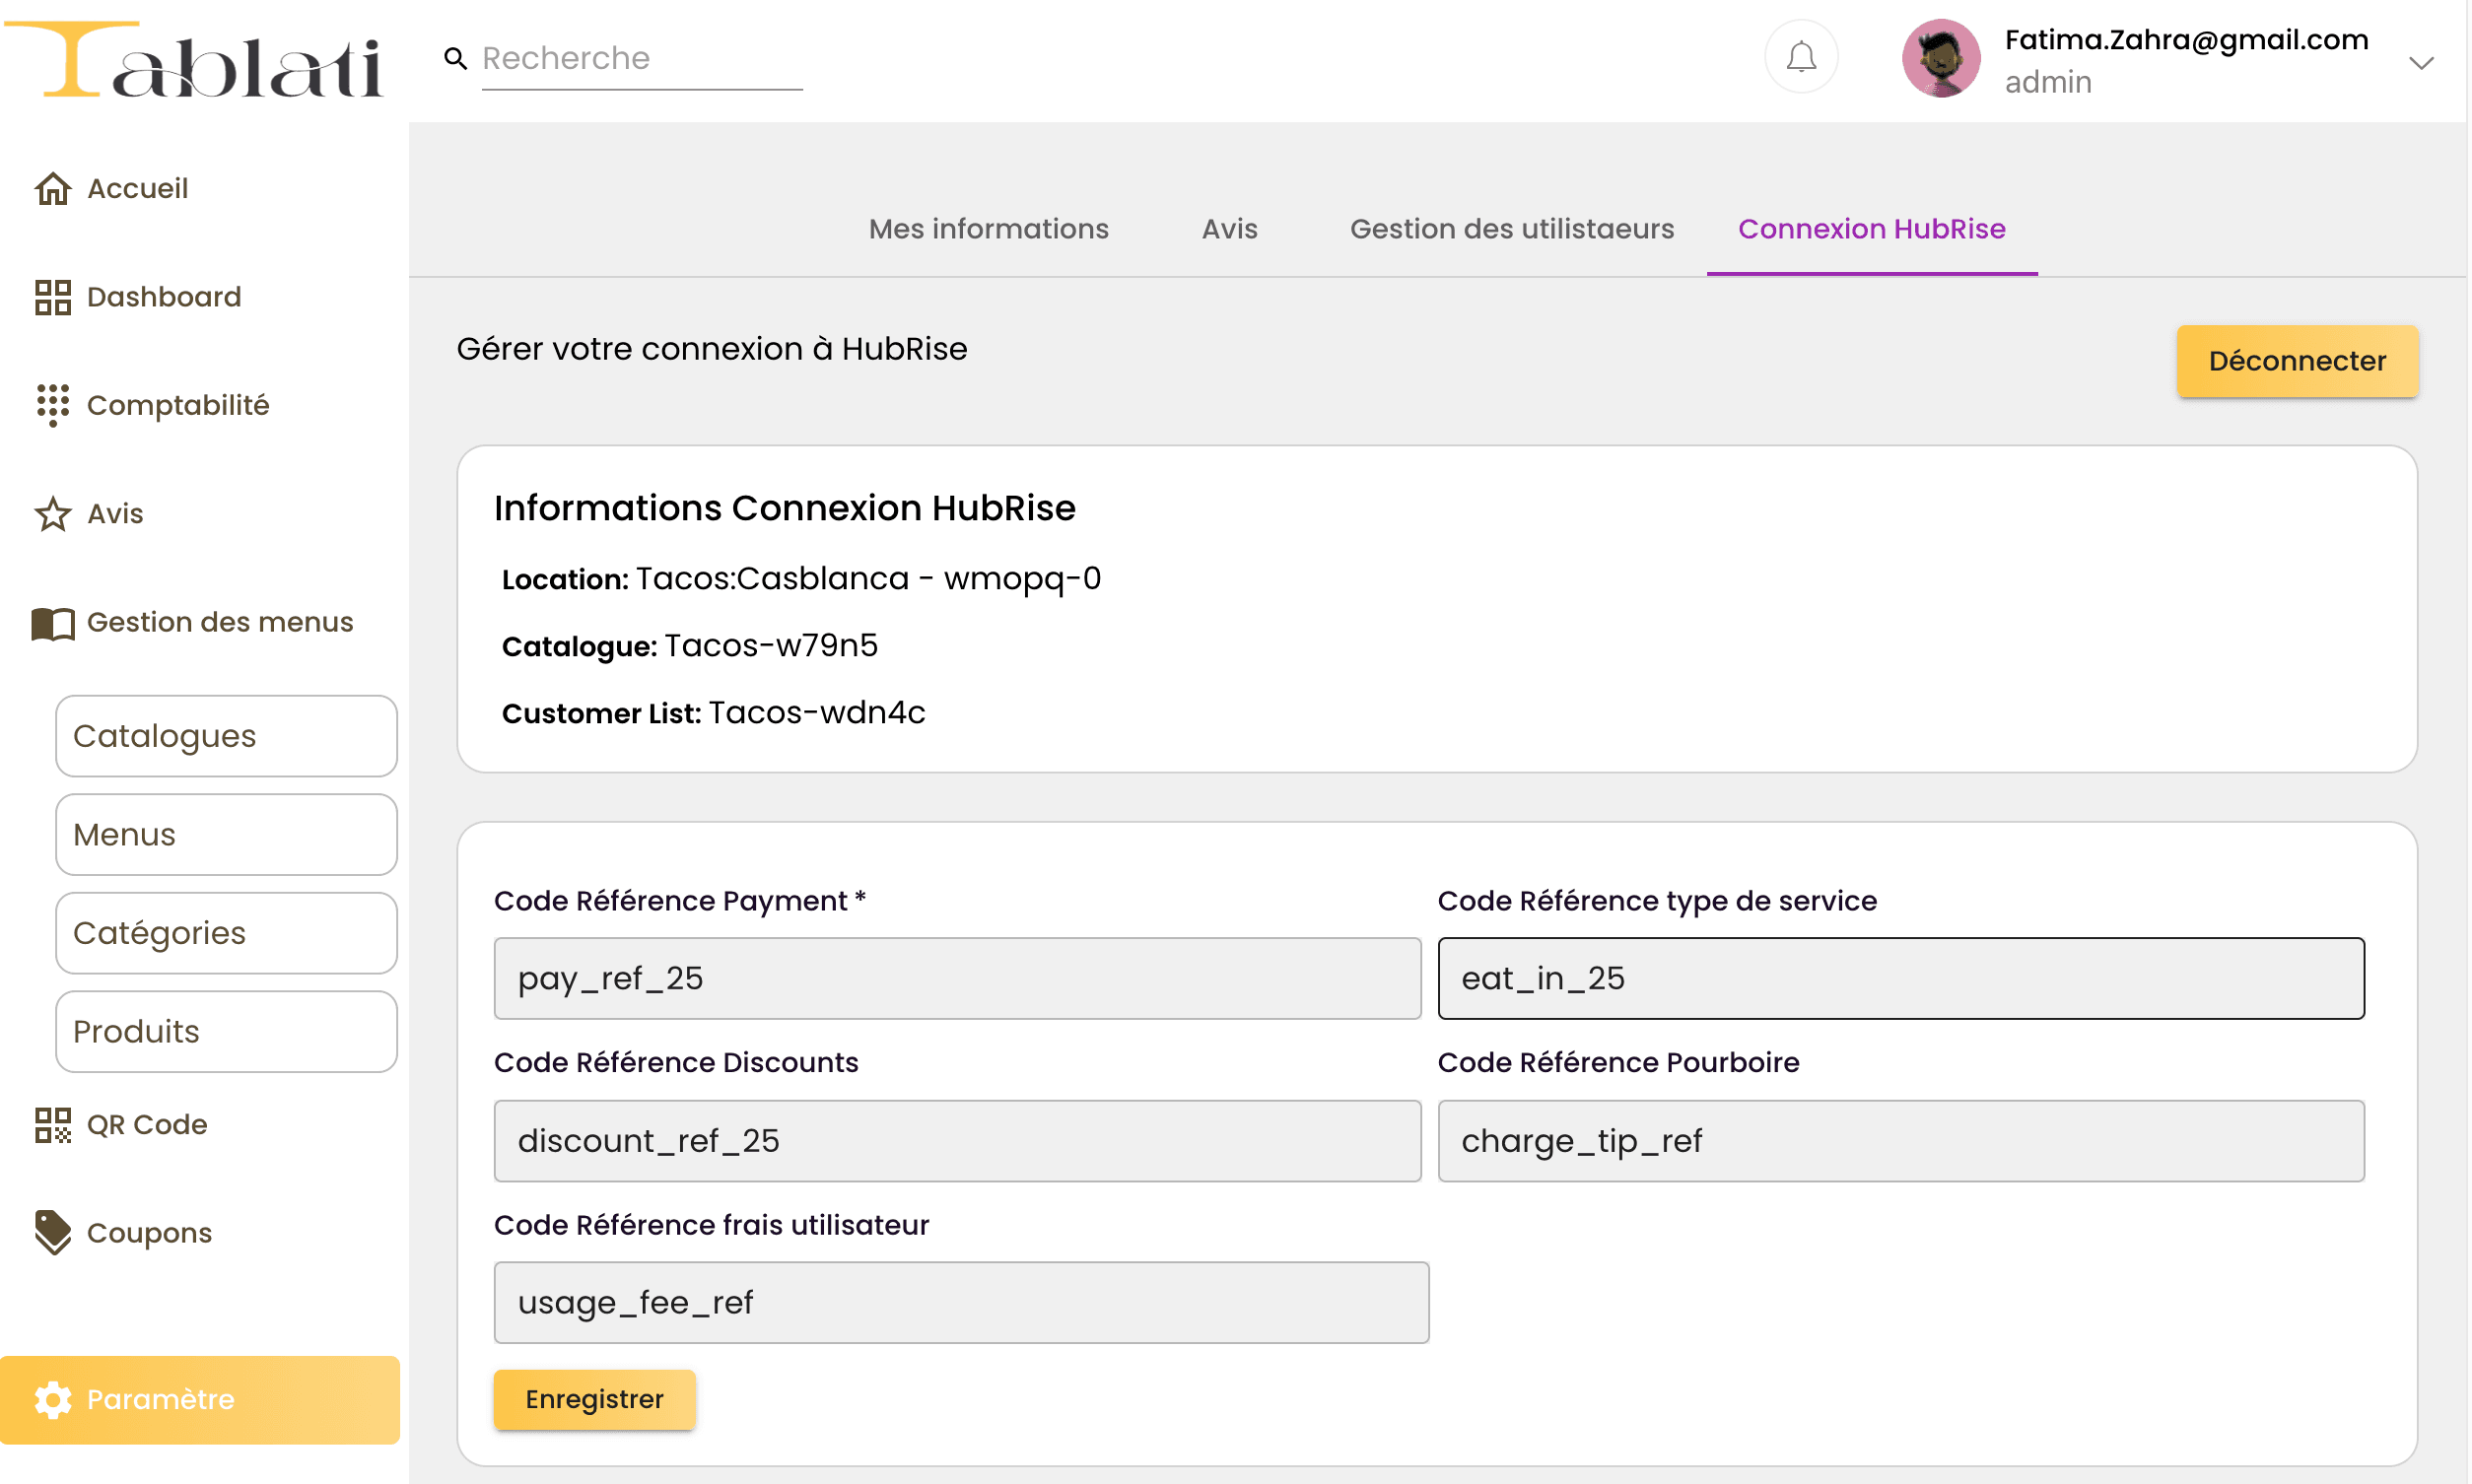
Task: Switch to the Mes informations tab
Action: (988, 229)
